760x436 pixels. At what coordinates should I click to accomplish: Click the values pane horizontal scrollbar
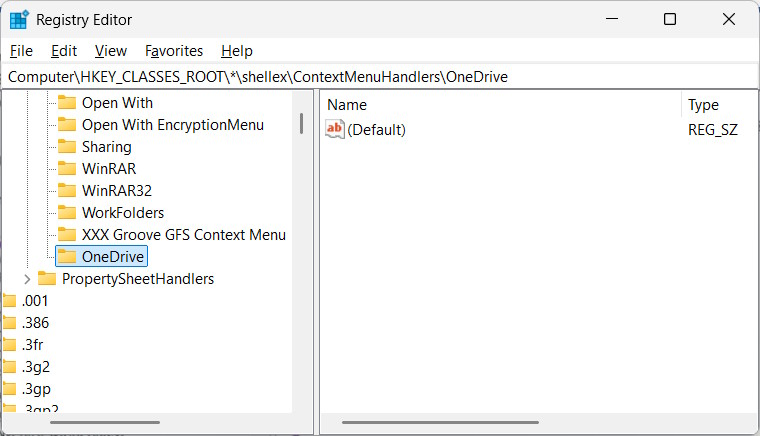pyautogui.click(x=440, y=422)
